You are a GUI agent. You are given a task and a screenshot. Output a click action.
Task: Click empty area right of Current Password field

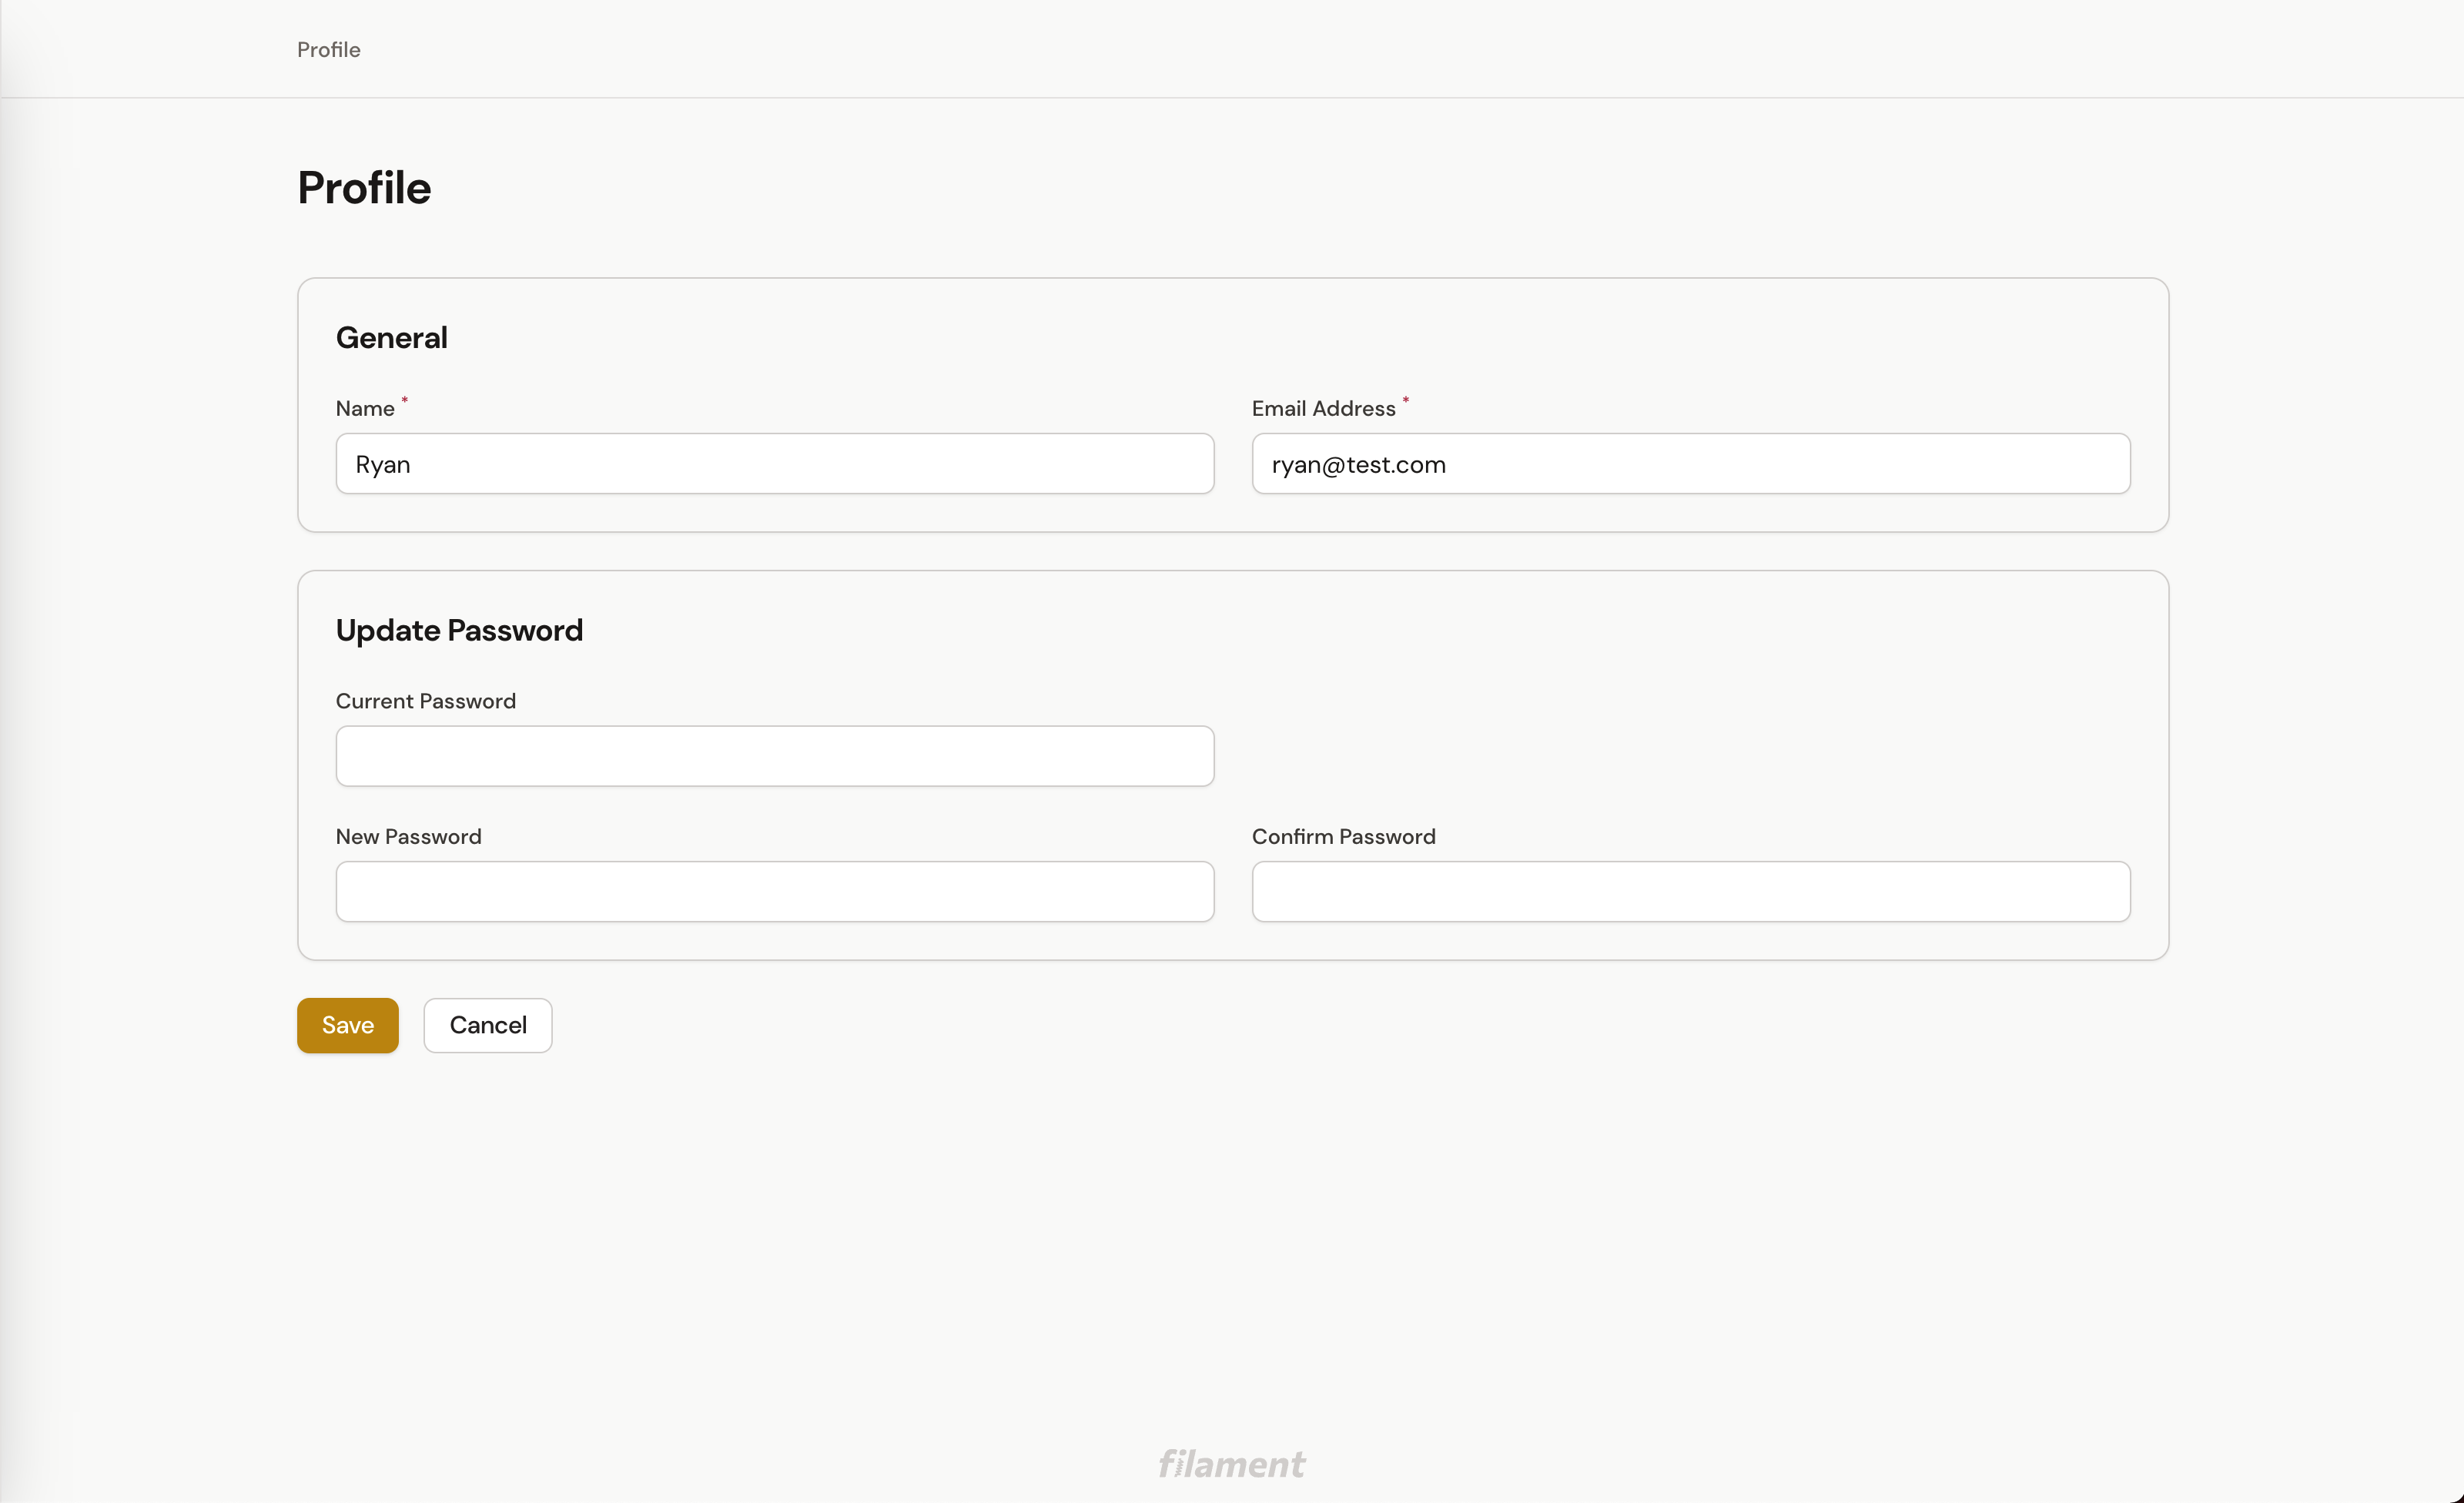click(x=1690, y=756)
